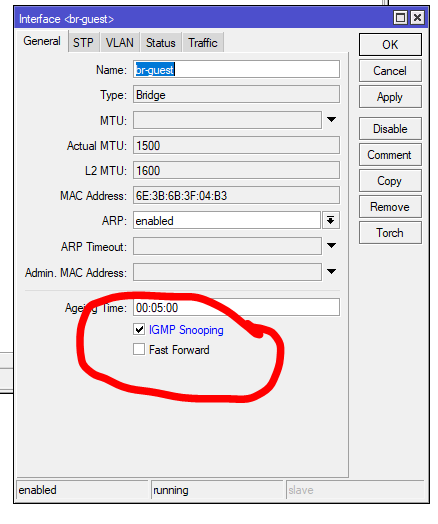The height and width of the screenshot is (524, 438).
Task: Toggle the IGMP Snooping checkbox
Action: (139, 330)
